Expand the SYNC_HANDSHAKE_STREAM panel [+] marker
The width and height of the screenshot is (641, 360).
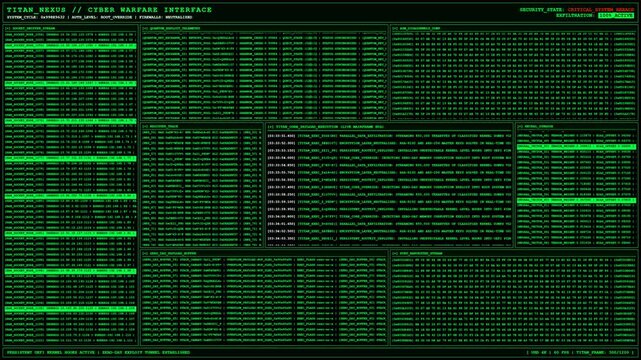pyautogui.click(x=395, y=253)
